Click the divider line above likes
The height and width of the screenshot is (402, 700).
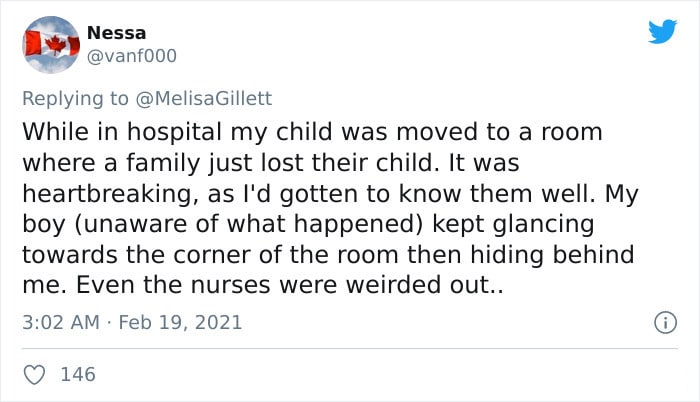coord(350,348)
